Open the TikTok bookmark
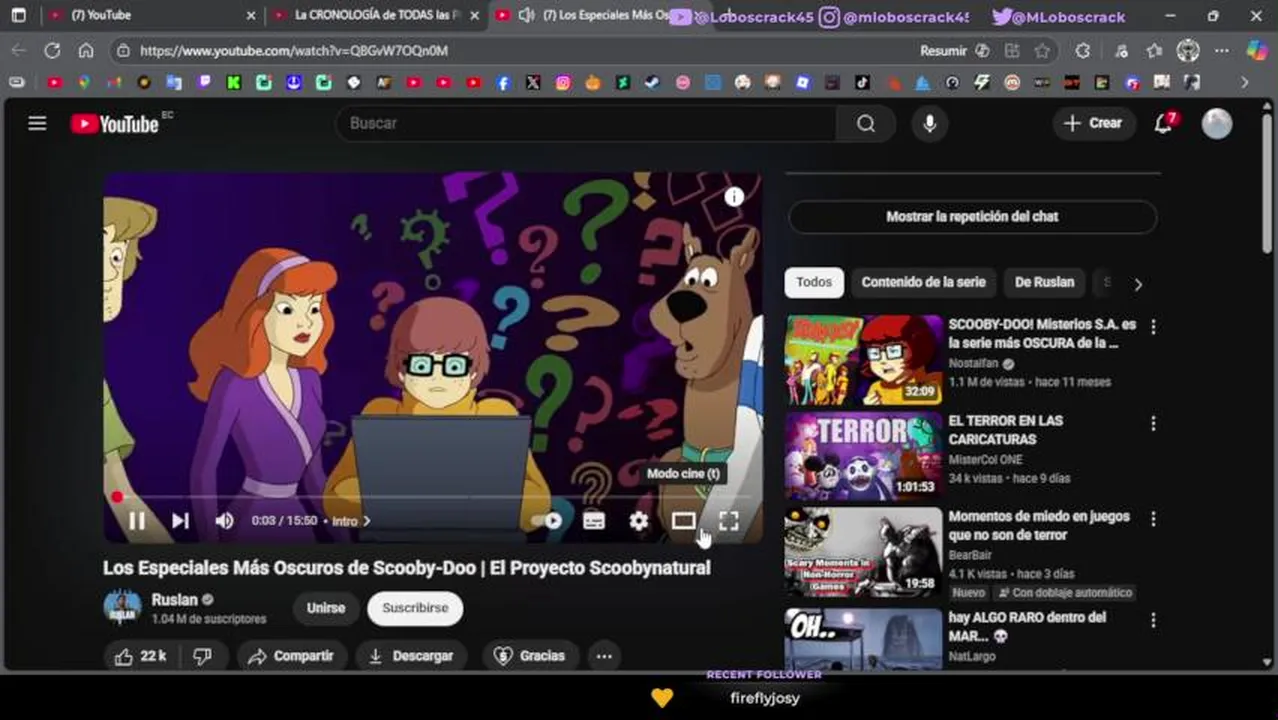Screen dimensions: 1278x720 tap(862, 83)
